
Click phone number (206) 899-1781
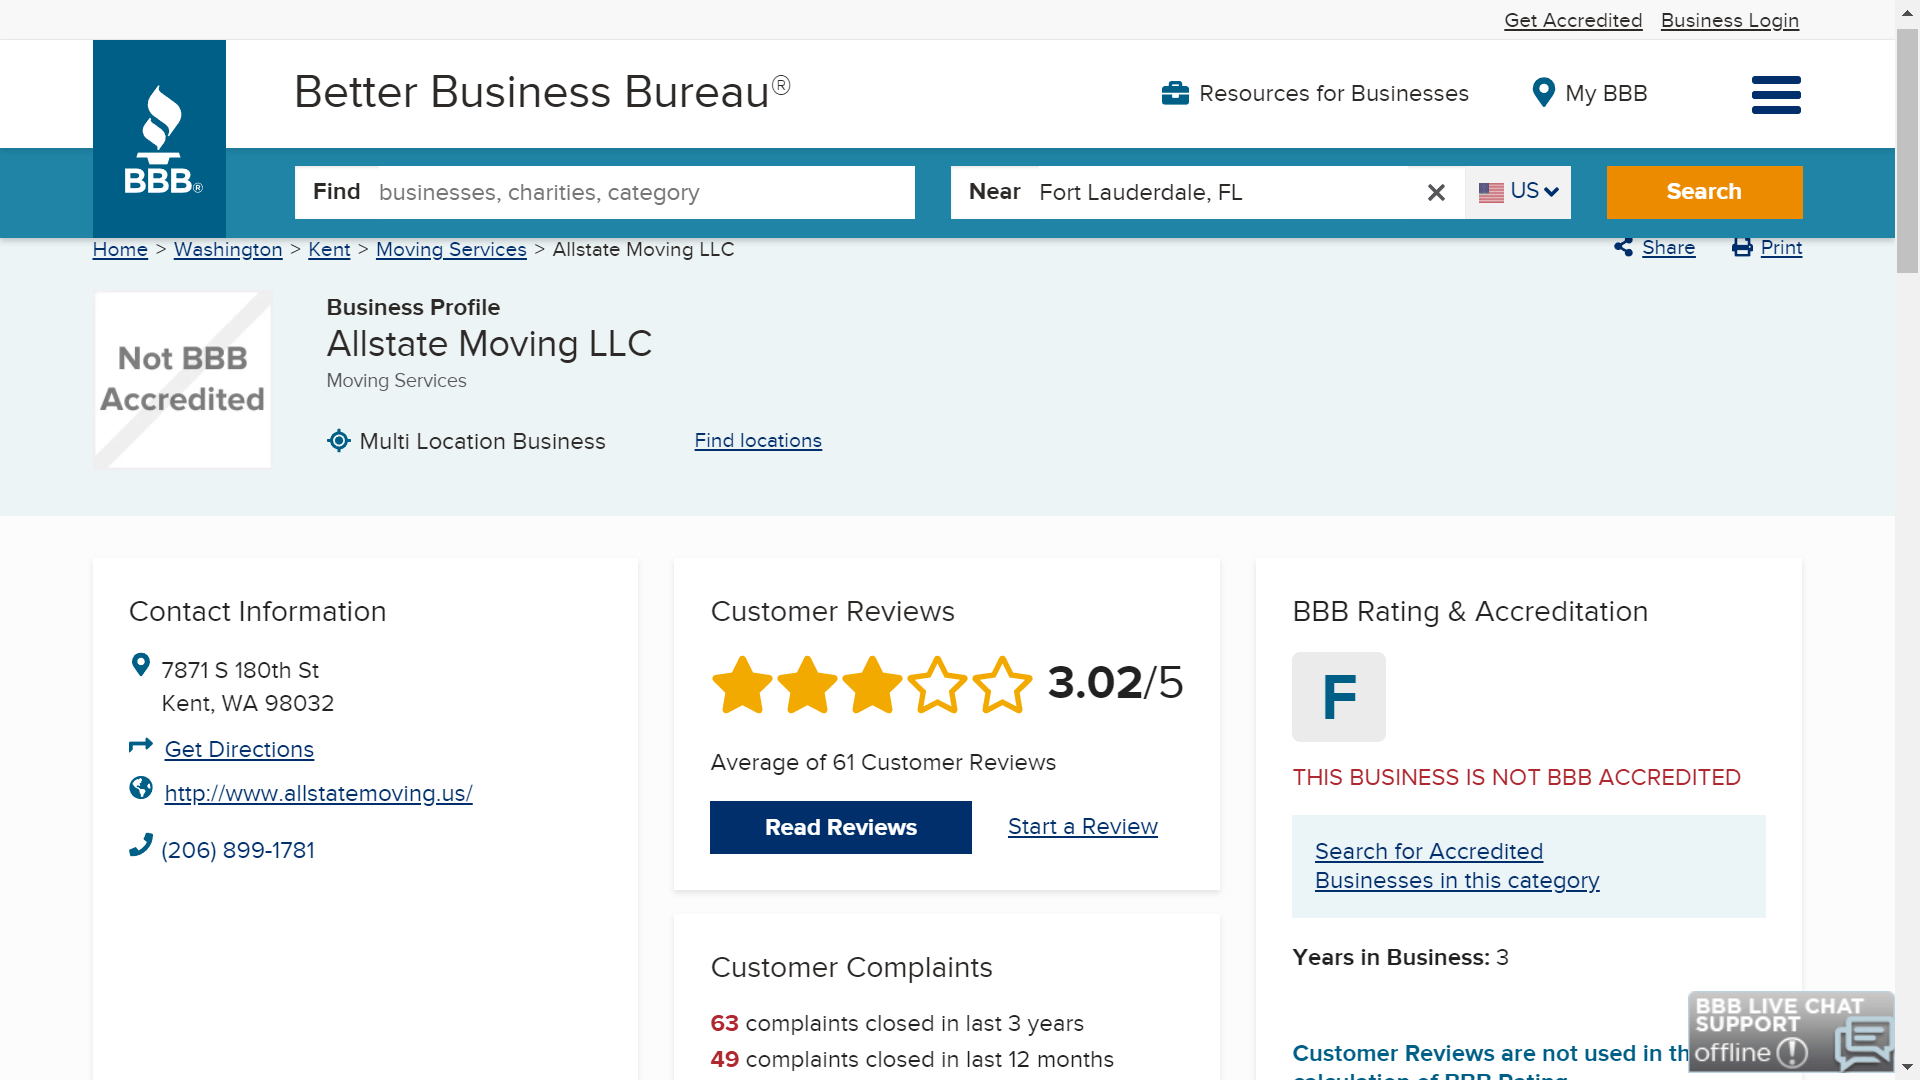(x=238, y=850)
